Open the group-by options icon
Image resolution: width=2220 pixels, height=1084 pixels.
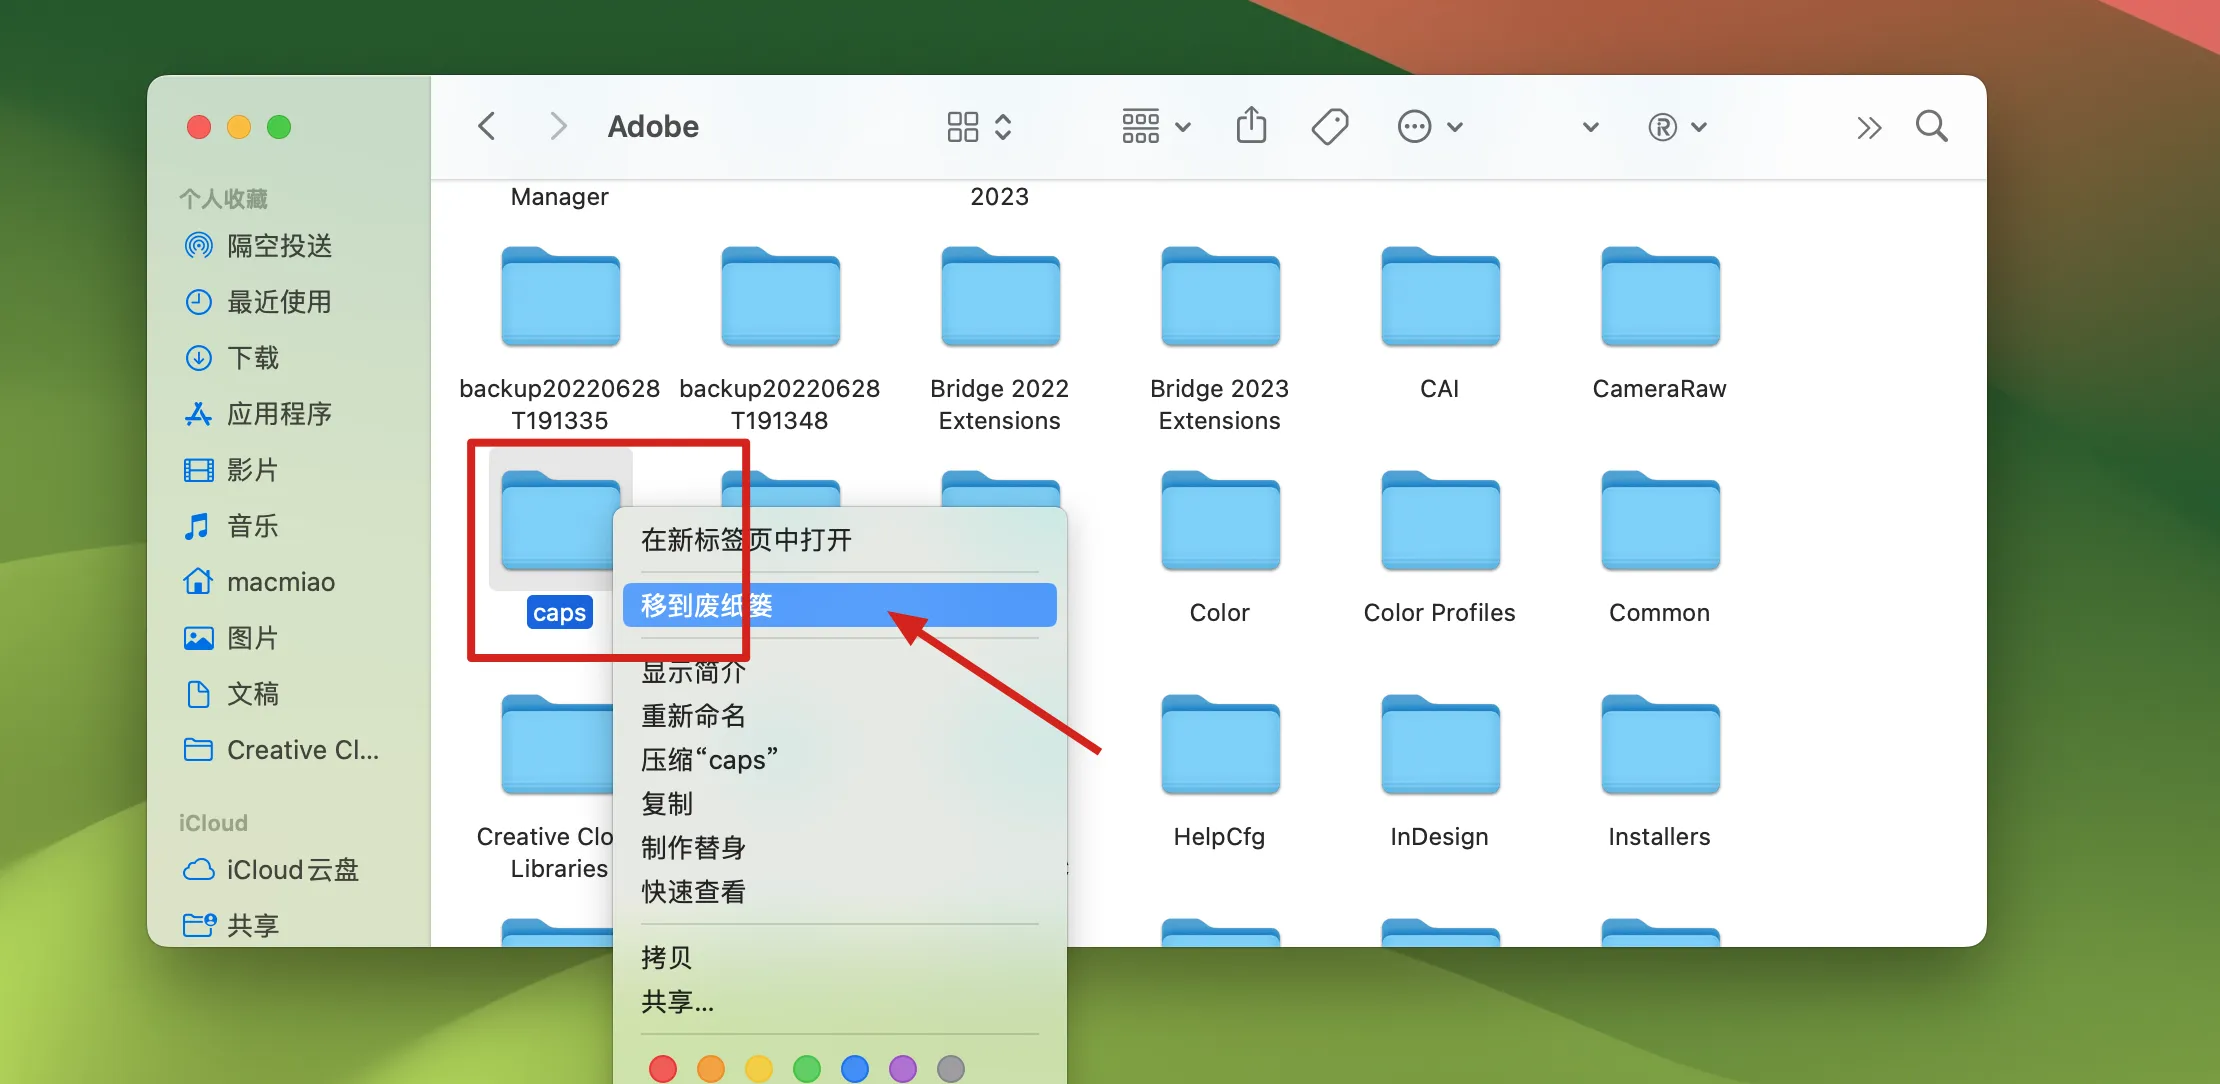[x=1141, y=127]
